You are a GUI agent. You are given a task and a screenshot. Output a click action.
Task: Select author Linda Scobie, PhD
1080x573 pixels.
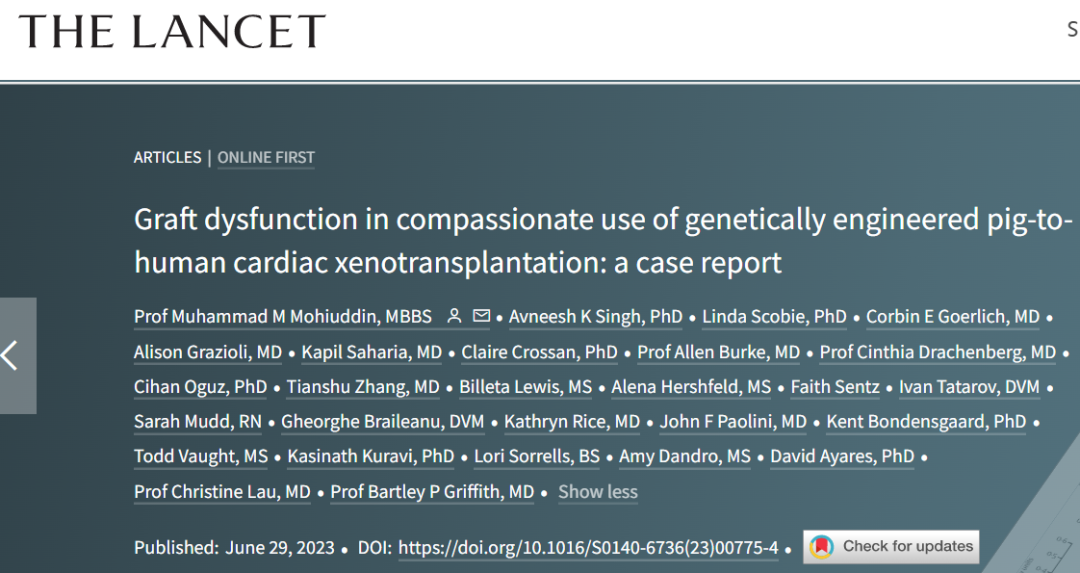pyautogui.click(x=774, y=317)
